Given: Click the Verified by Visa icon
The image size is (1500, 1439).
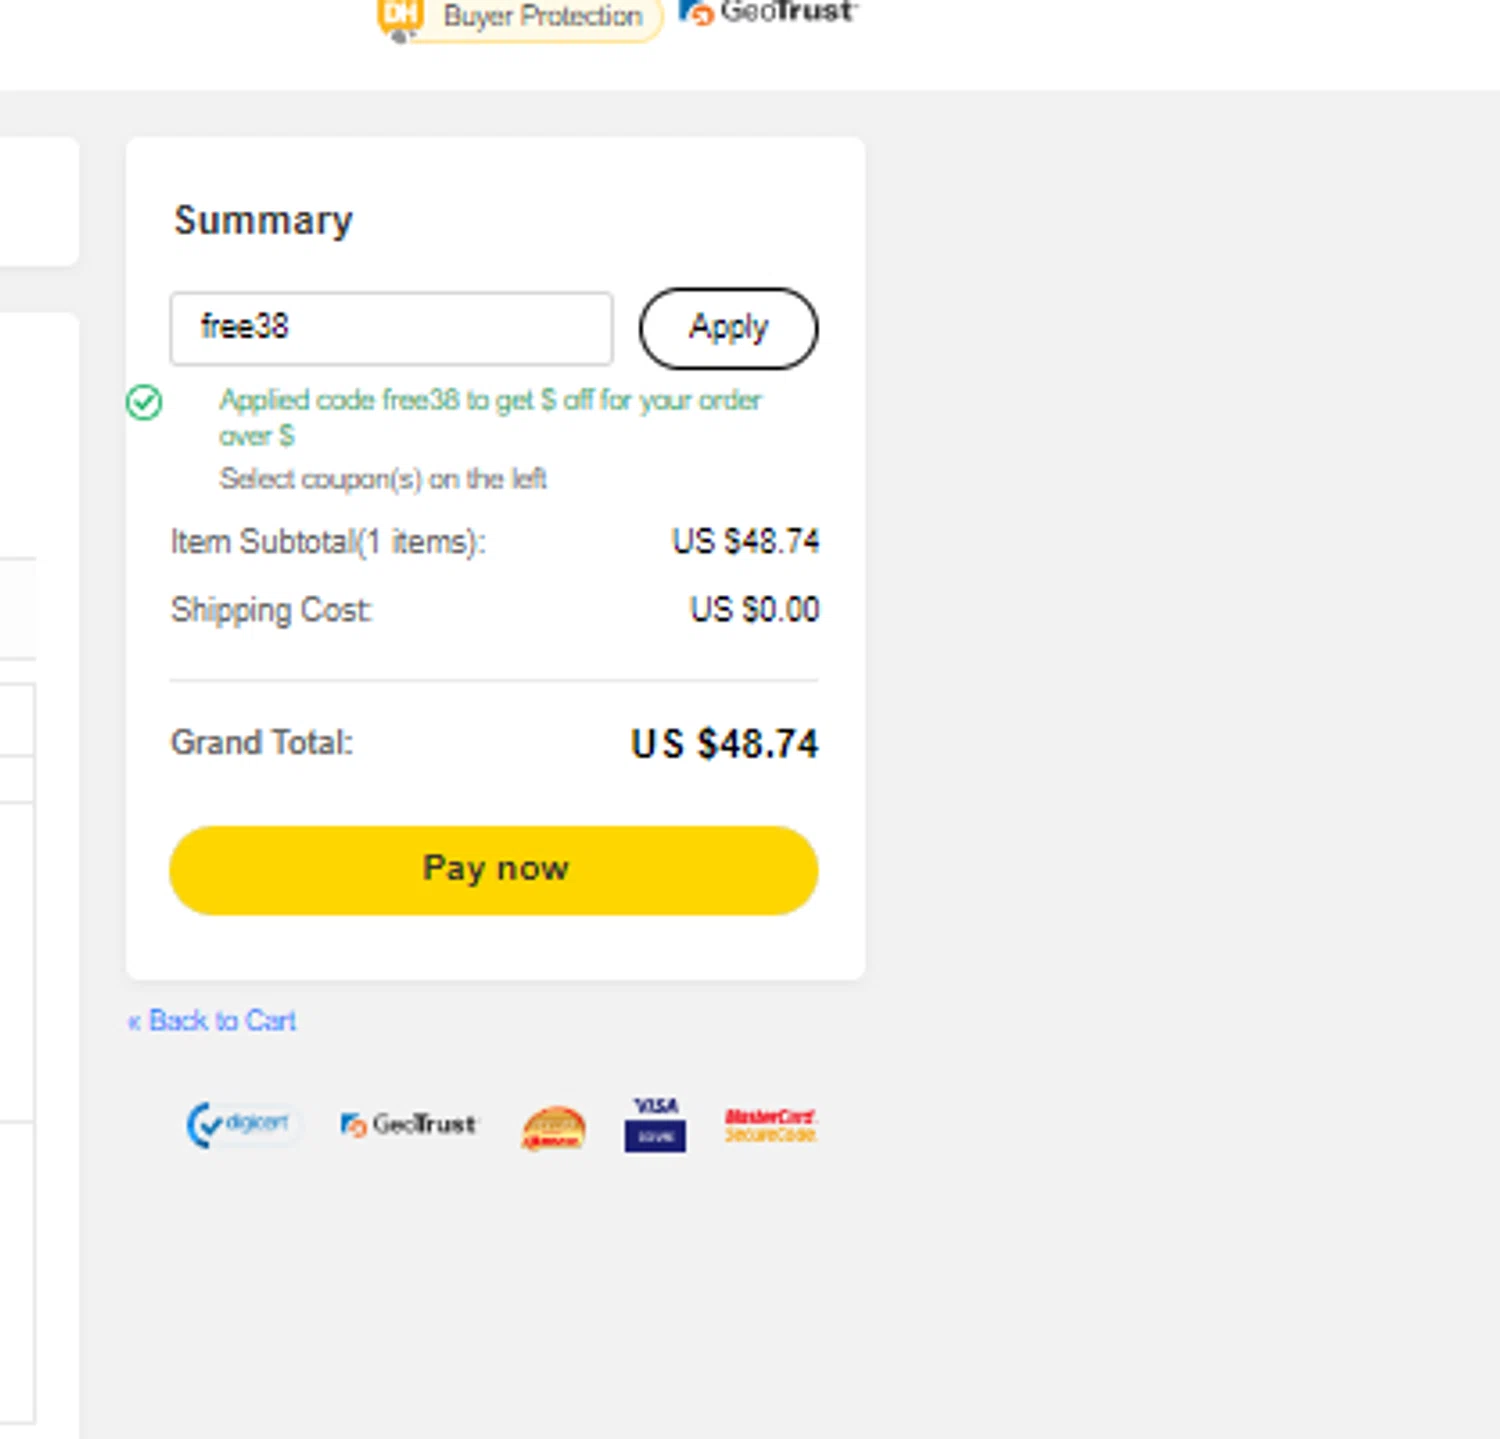Looking at the screenshot, I should [655, 1125].
